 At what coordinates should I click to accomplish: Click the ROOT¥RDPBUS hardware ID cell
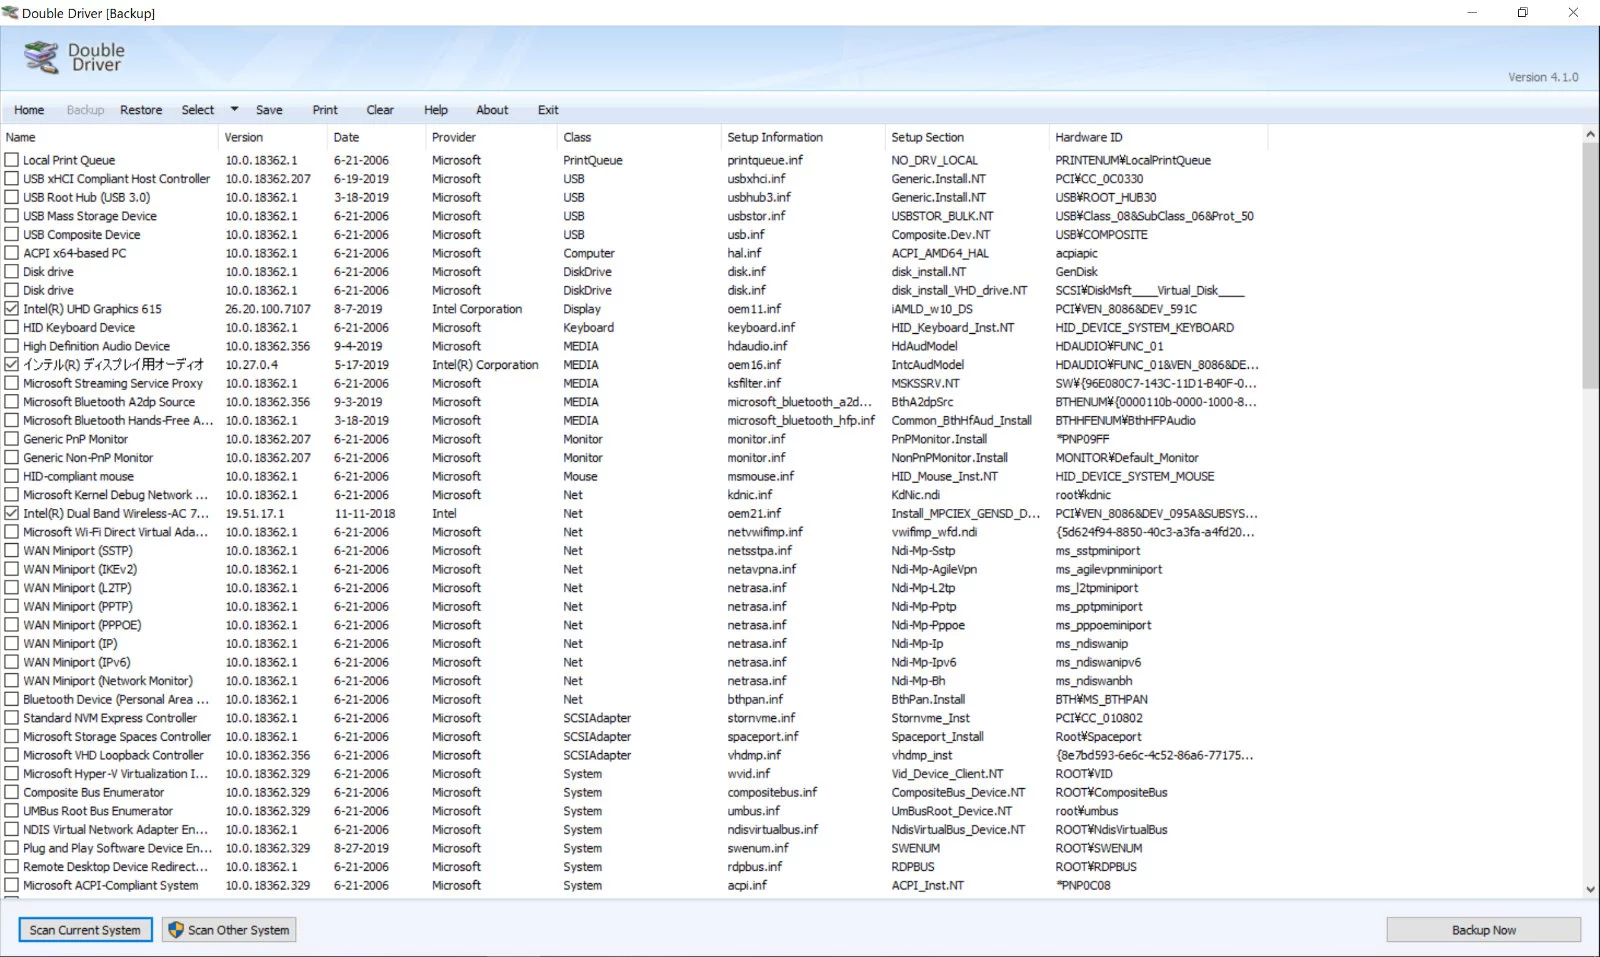coord(1096,867)
